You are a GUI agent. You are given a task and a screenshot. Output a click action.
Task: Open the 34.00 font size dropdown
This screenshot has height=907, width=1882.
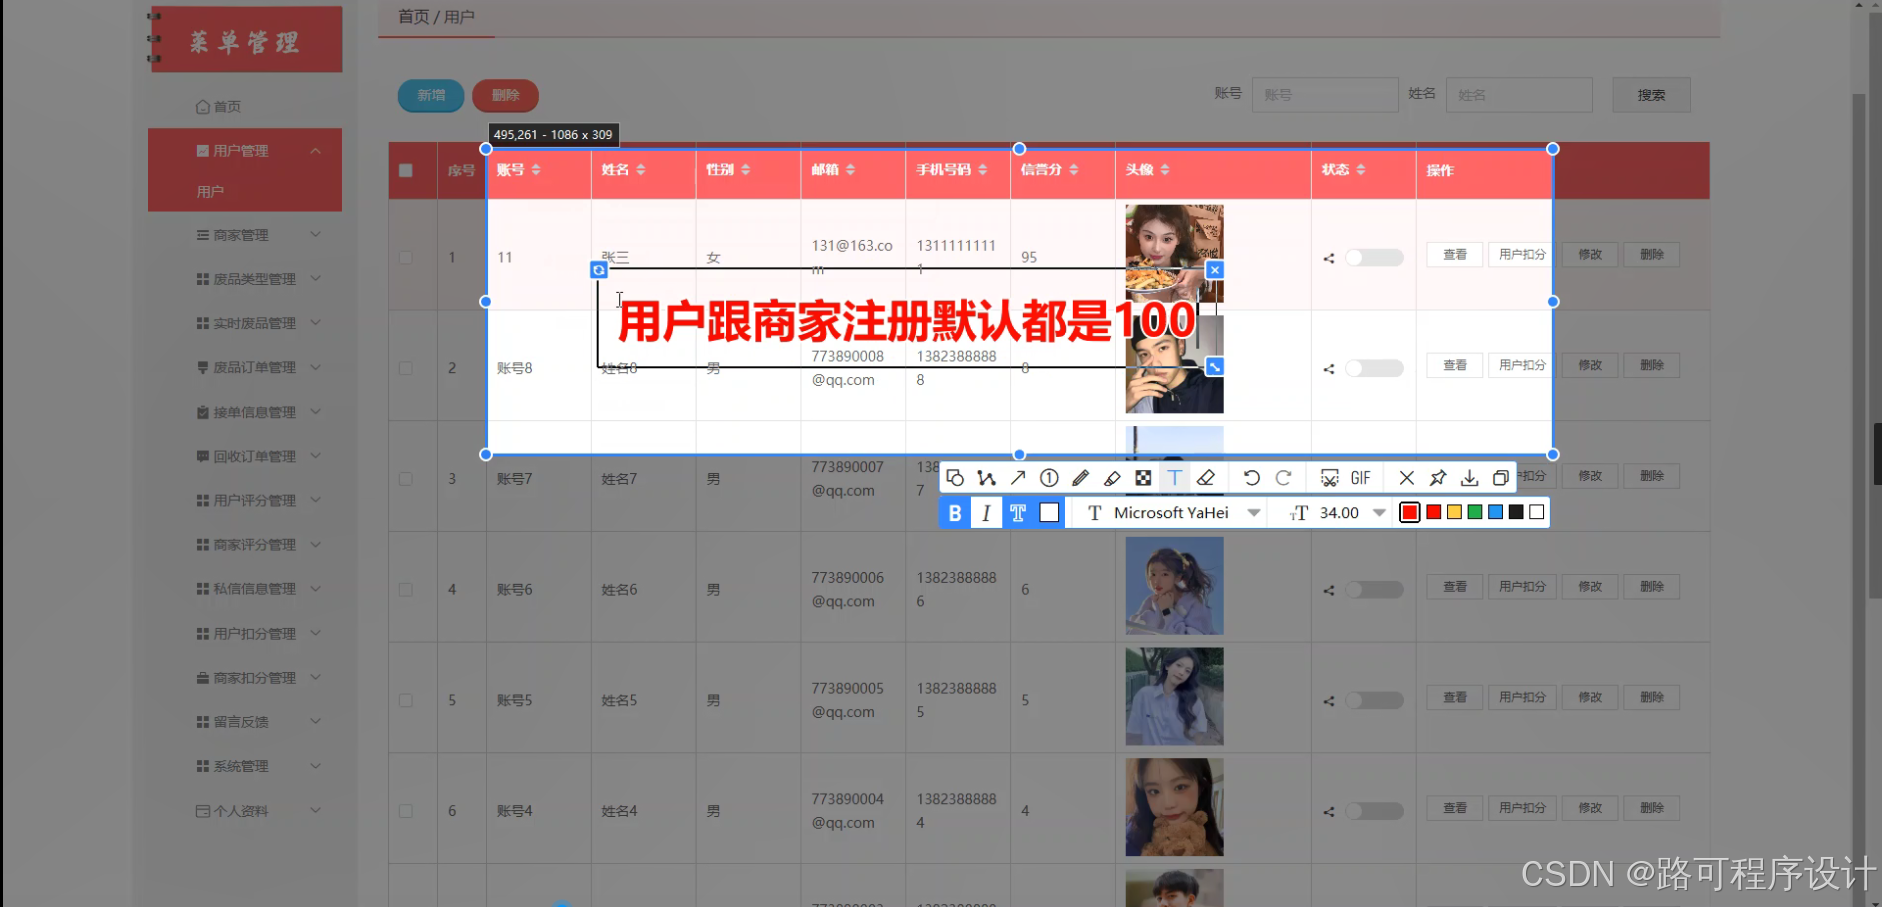click(1337, 513)
